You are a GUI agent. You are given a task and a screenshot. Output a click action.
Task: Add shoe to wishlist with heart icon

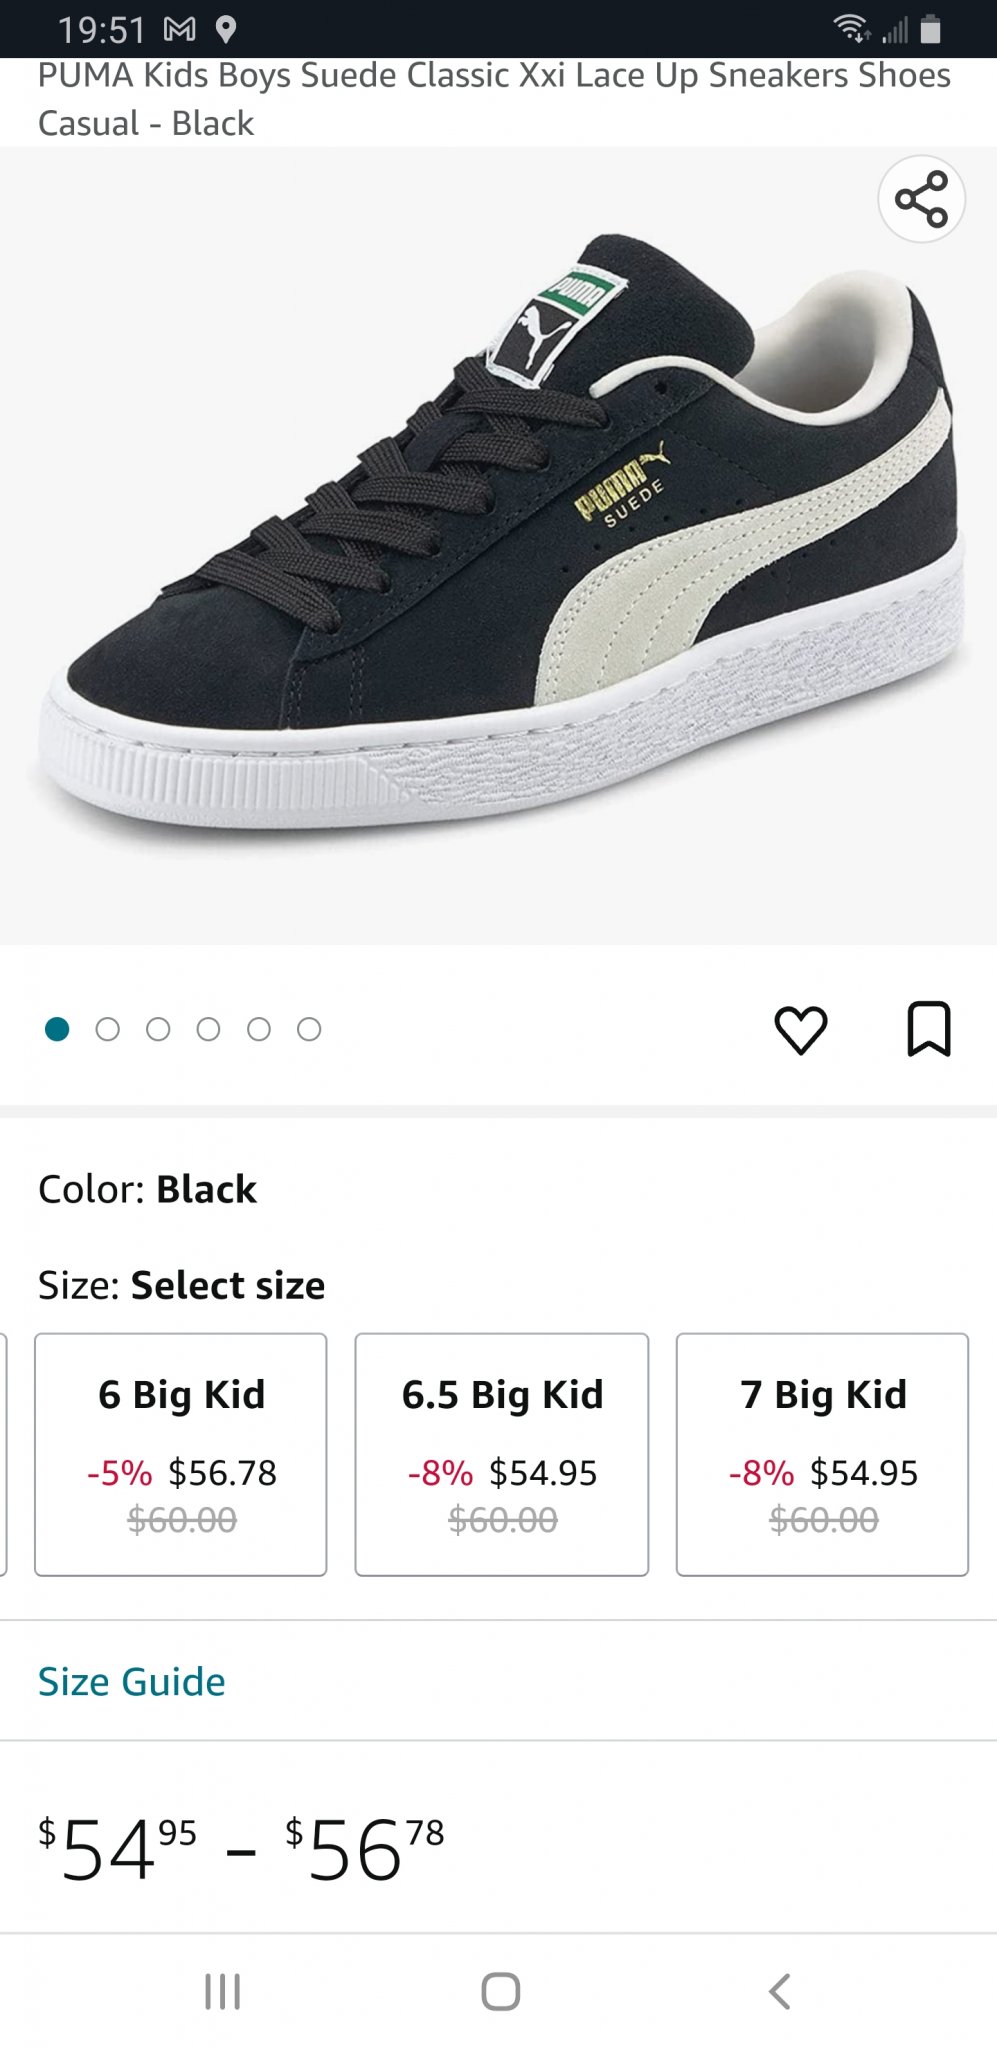pyautogui.click(x=801, y=1029)
